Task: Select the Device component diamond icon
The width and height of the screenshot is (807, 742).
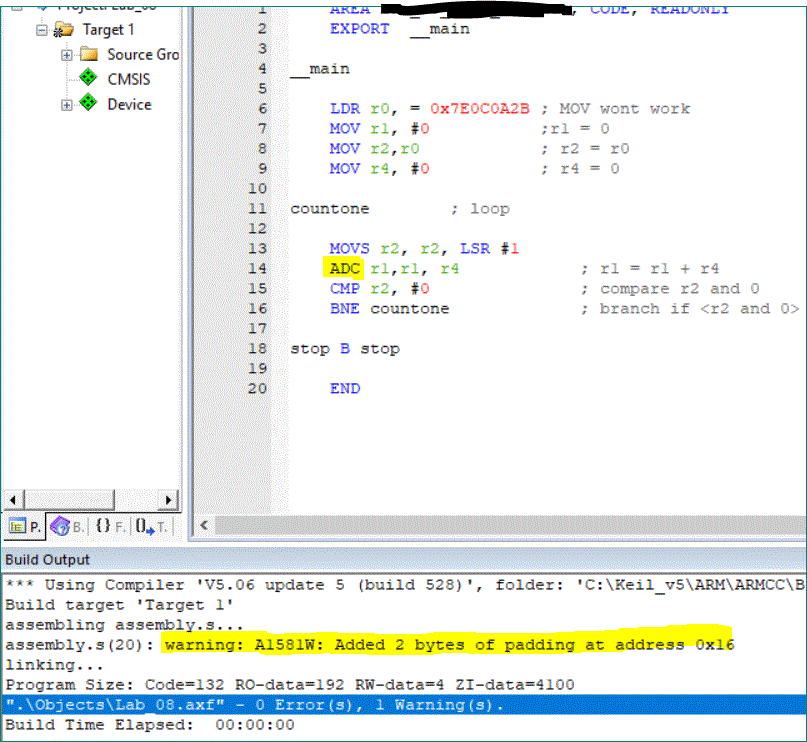Action: pos(88,103)
